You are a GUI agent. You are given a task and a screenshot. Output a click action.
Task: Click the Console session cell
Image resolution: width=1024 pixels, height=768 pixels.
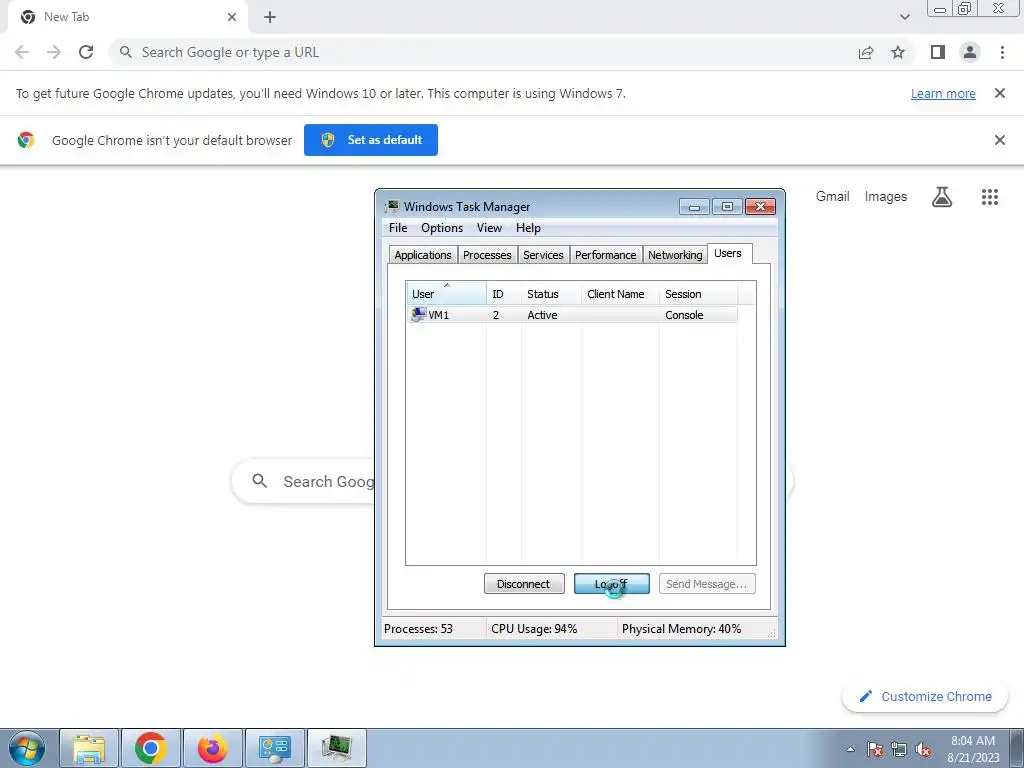[x=684, y=315]
